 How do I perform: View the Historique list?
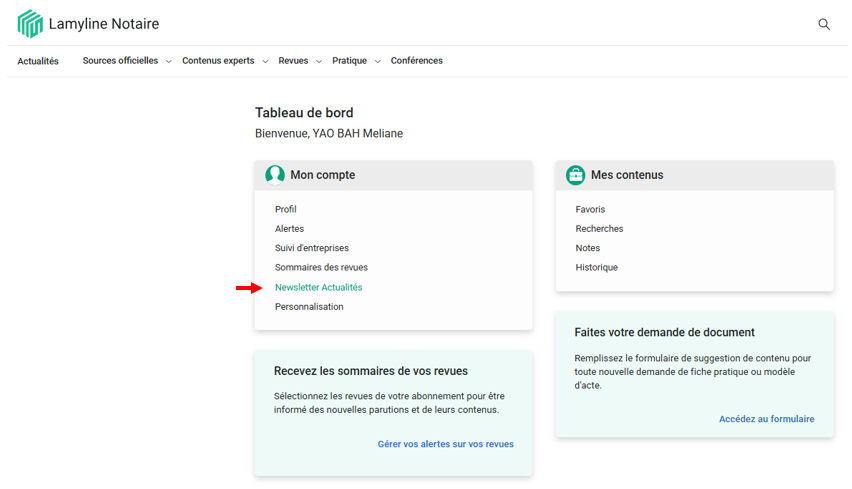[x=596, y=268]
